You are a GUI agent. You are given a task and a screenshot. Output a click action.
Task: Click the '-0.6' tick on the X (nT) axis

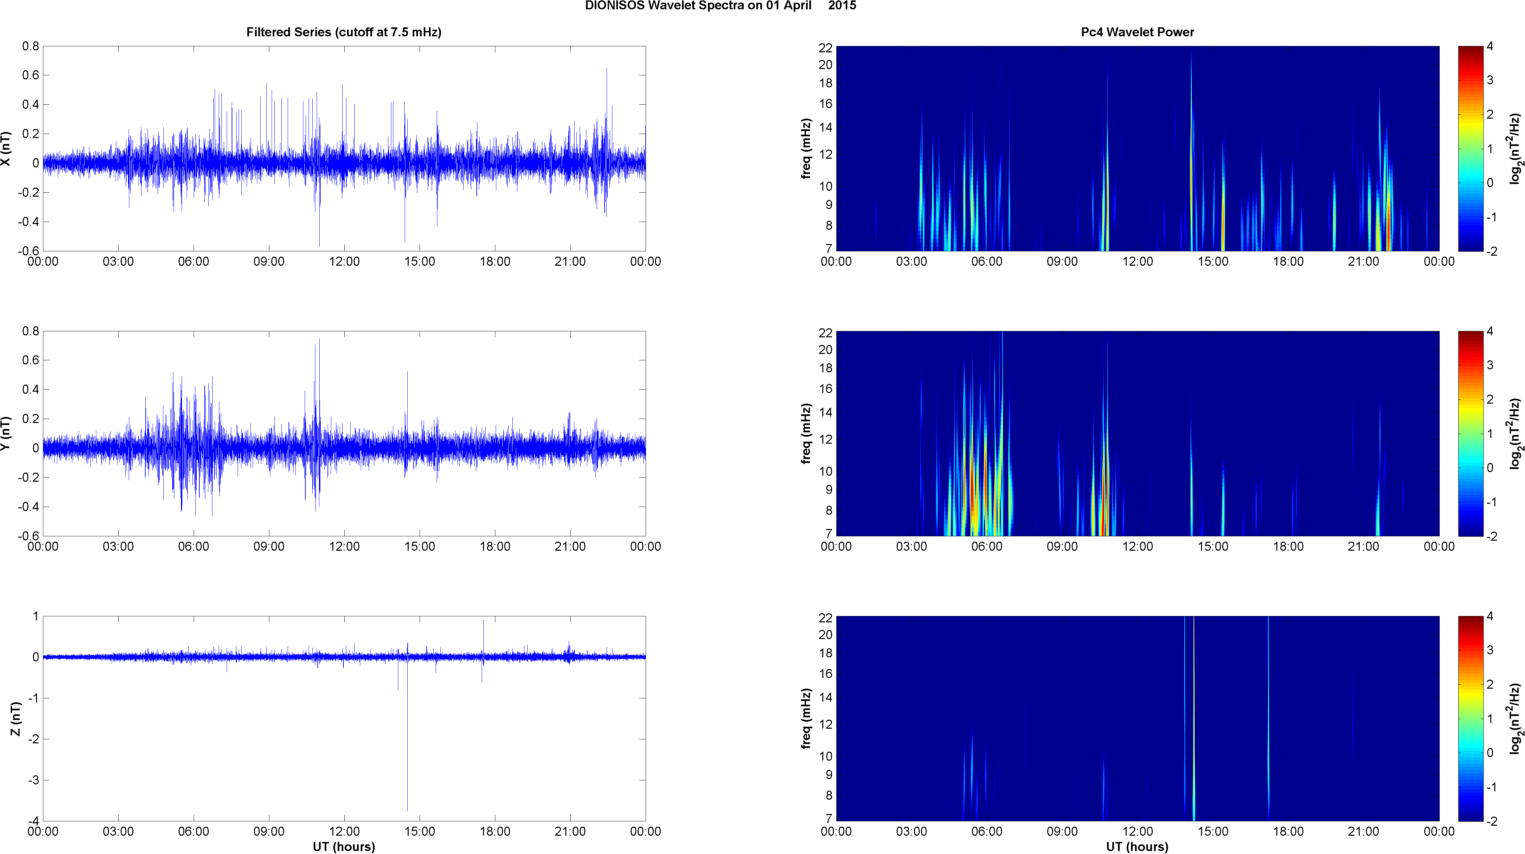point(29,252)
